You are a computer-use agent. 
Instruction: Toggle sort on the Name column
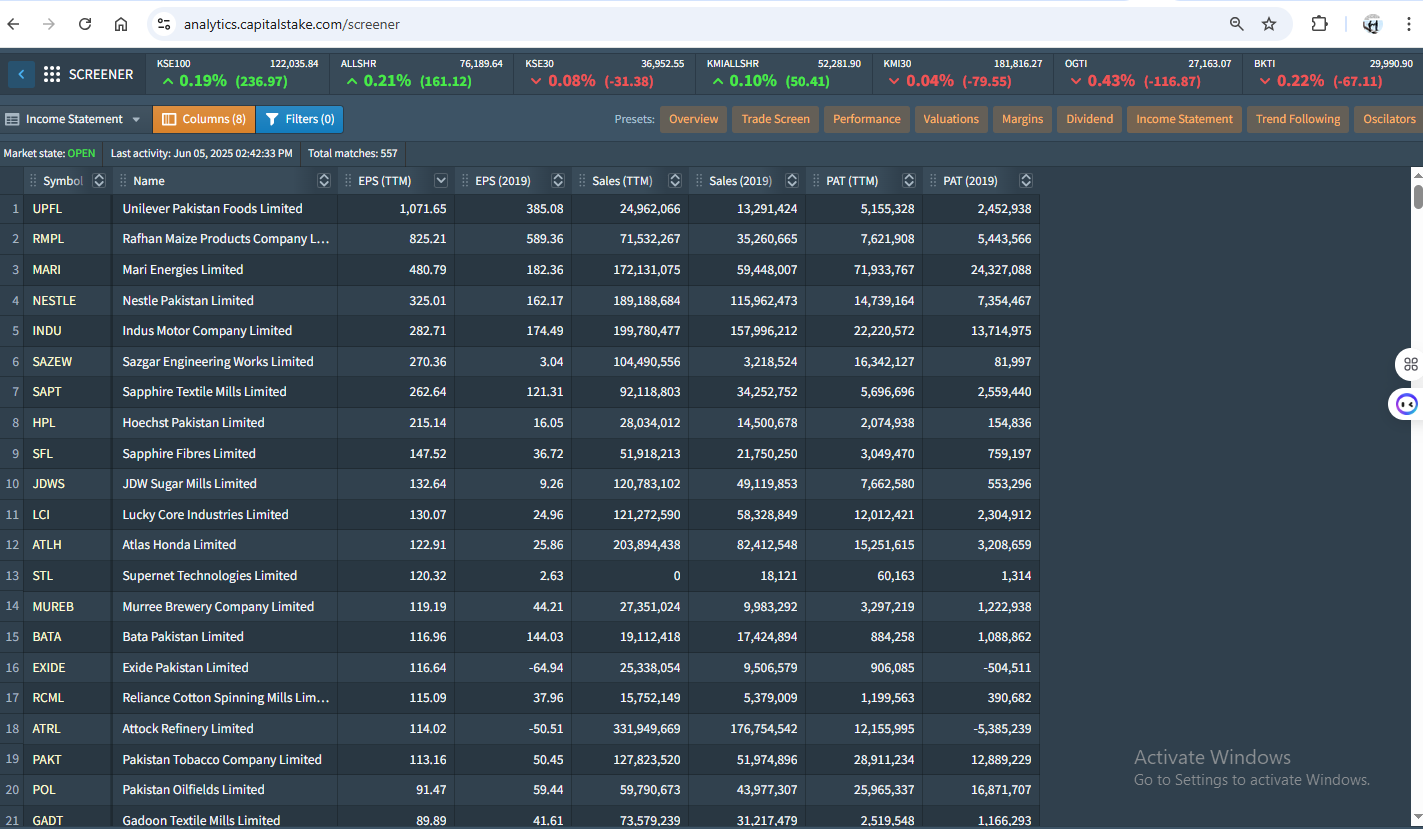[324, 181]
